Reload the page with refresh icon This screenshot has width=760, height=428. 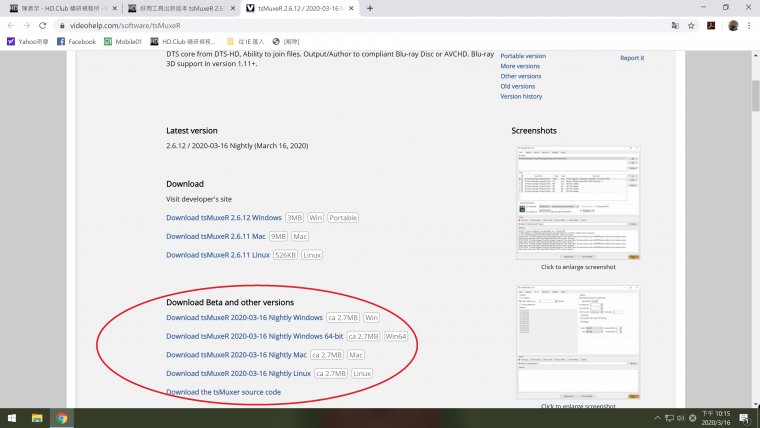coord(46,25)
